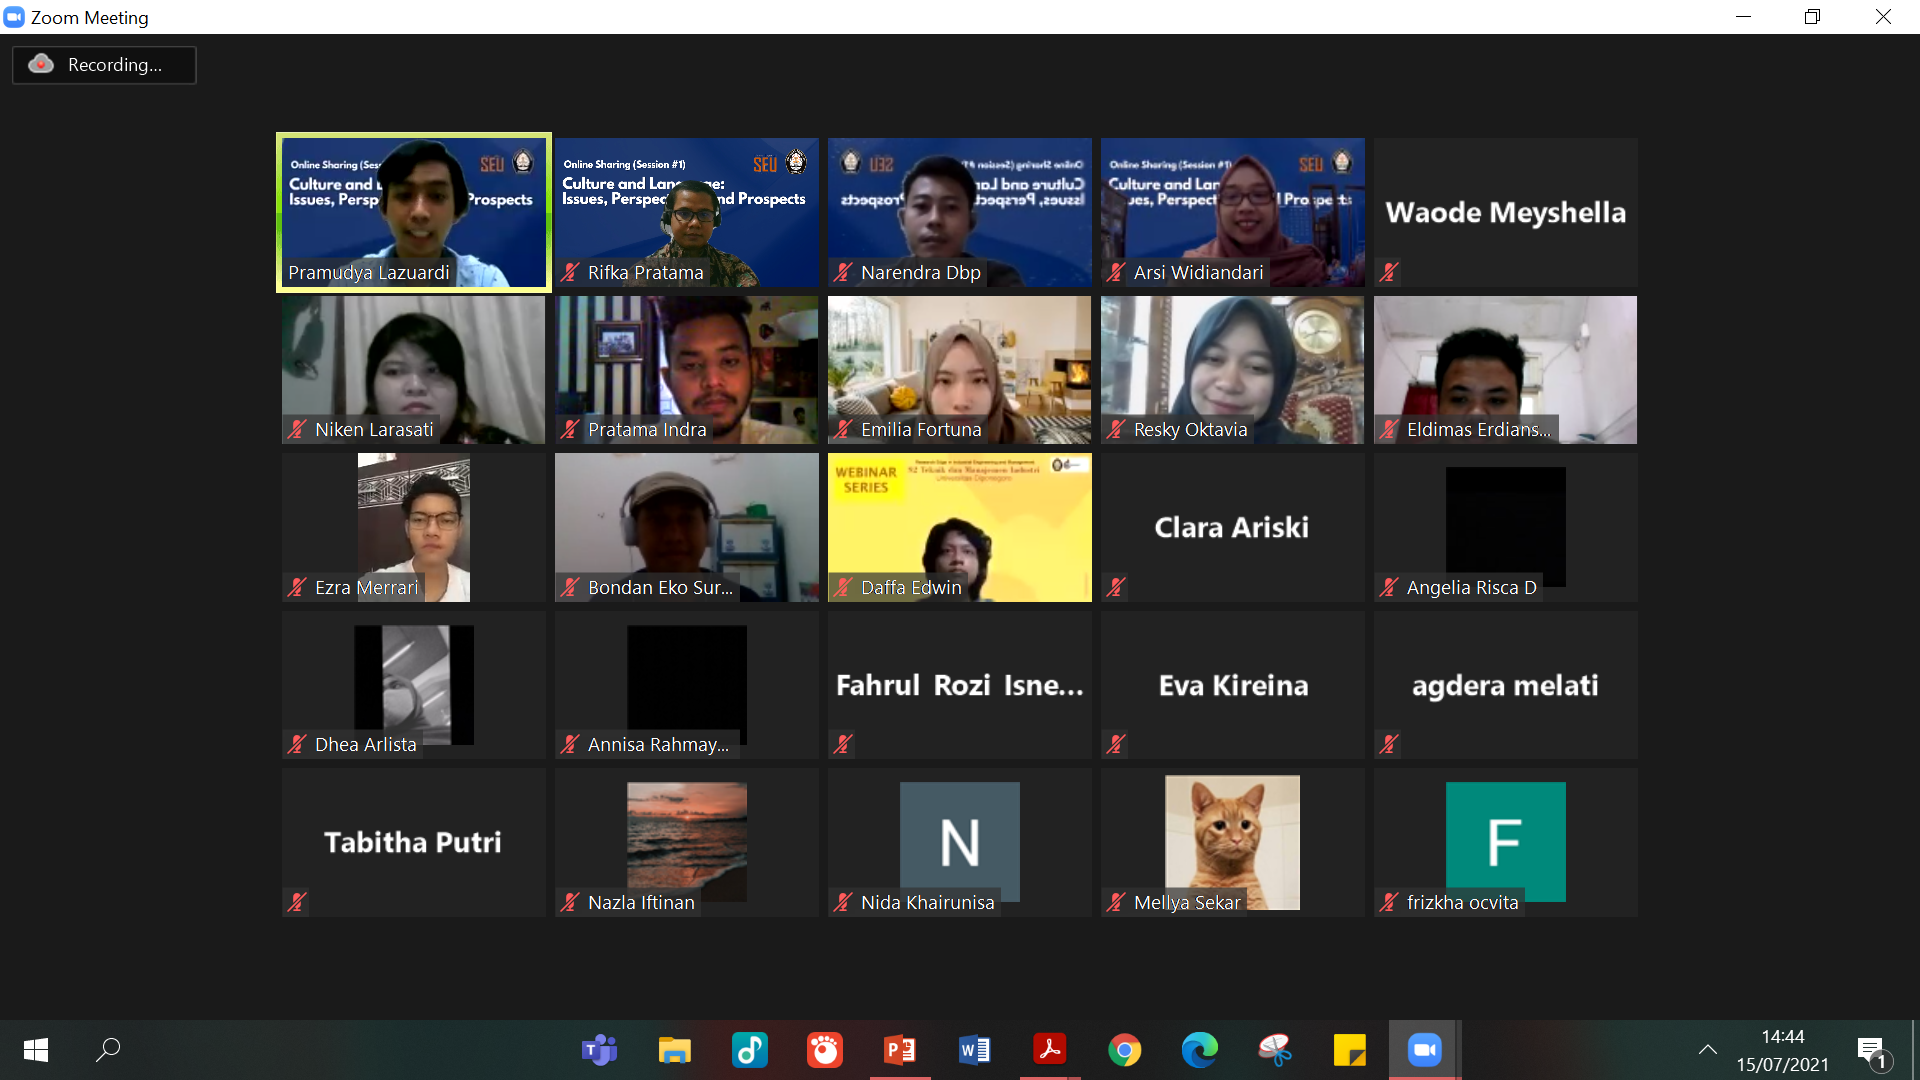Expand hidden system tray icons
1920x1080 pixels.
coord(1707,1050)
